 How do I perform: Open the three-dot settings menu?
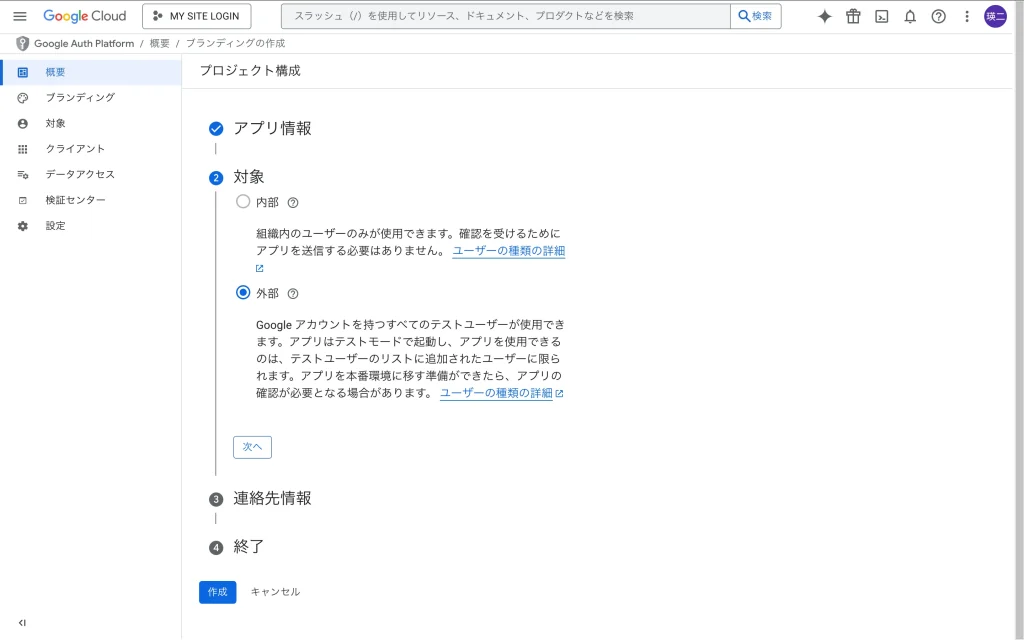(966, 16)
